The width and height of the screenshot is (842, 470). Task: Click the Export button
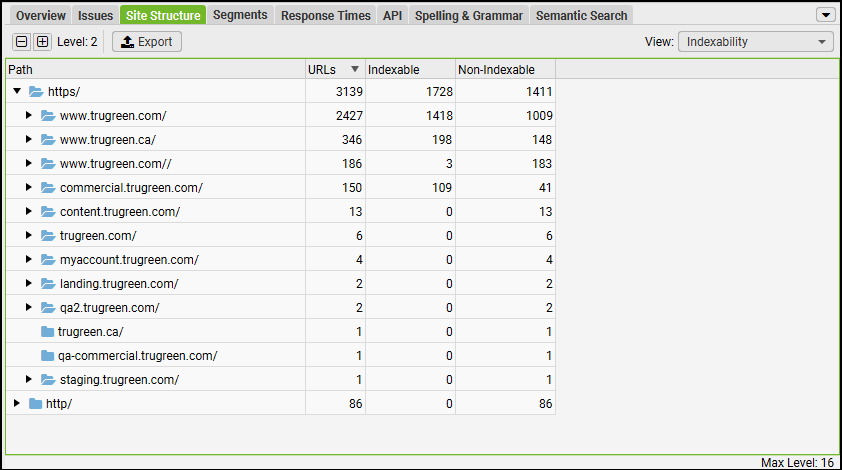(x=147, y=41)
